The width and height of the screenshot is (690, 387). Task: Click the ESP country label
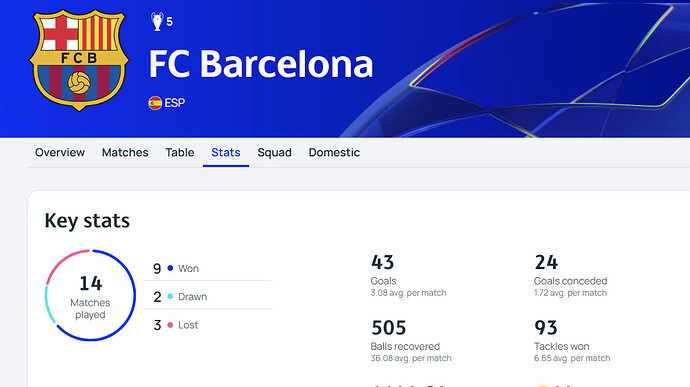175,103
